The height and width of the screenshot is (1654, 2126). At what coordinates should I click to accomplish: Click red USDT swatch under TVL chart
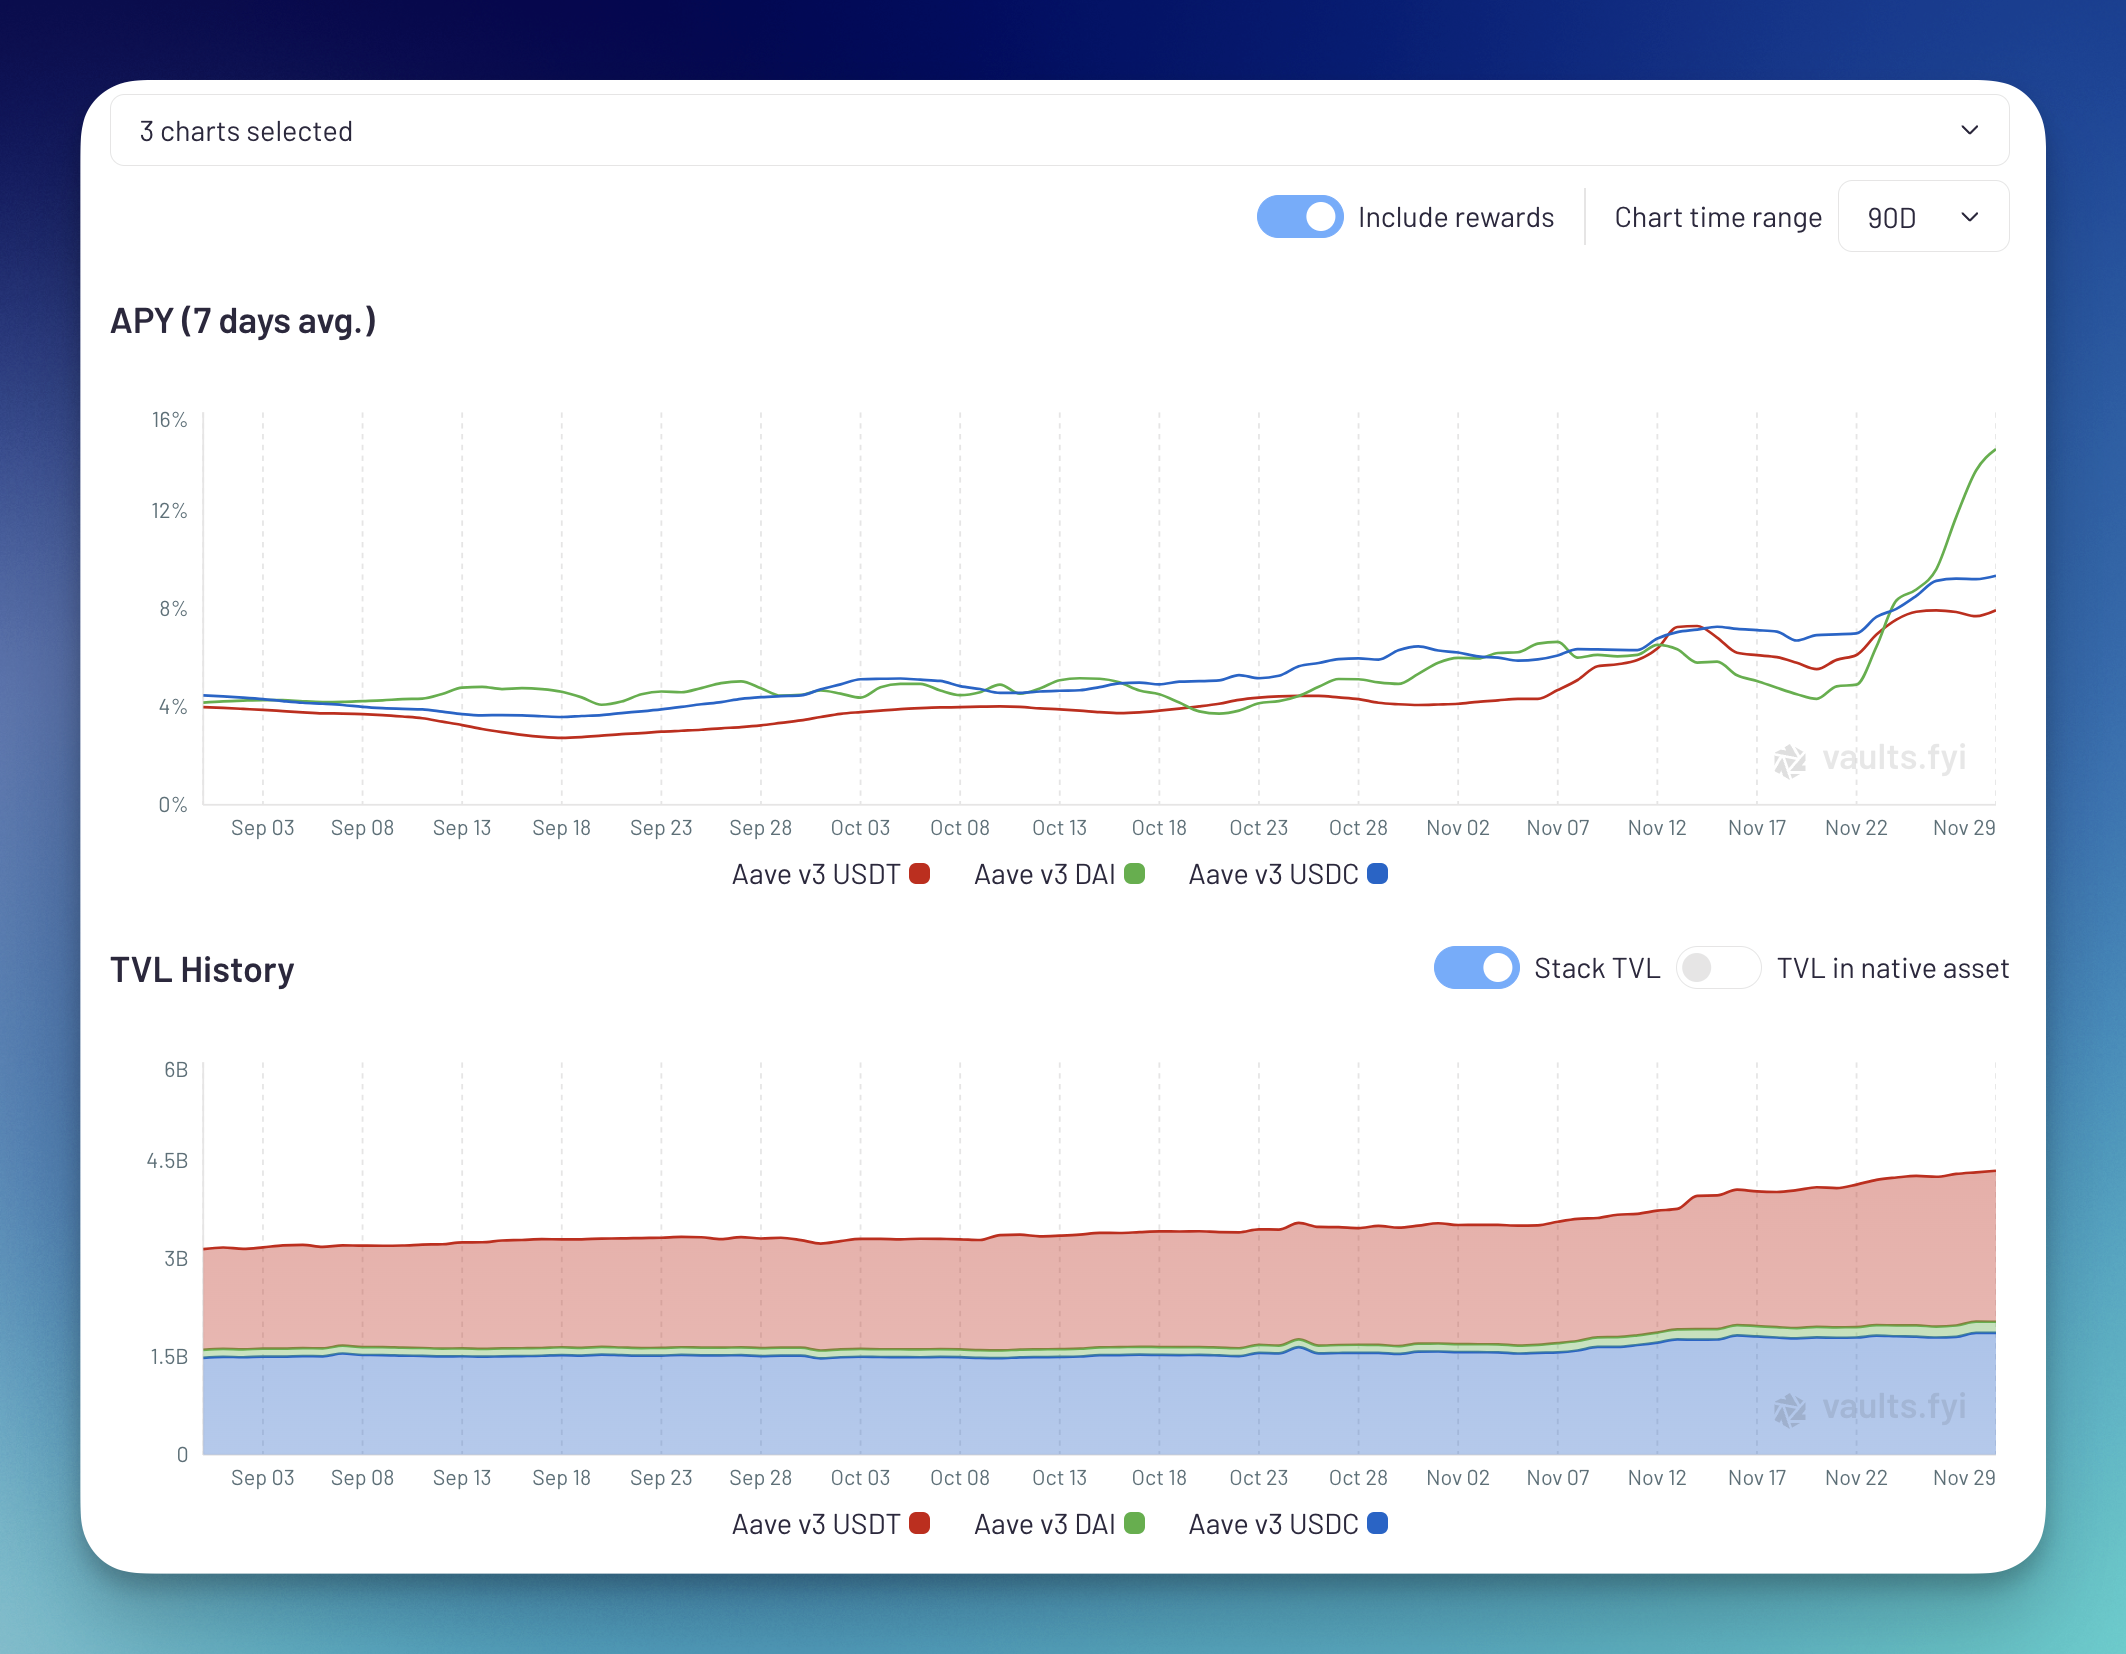point(920,1523)
